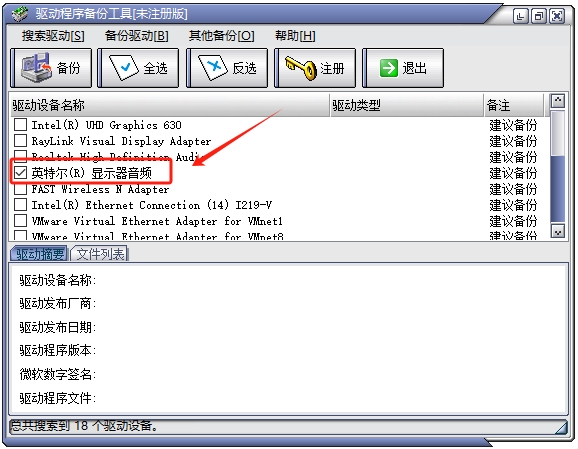
Task: Click the 备份 backup toolbar button
Action: pos(51,68)
